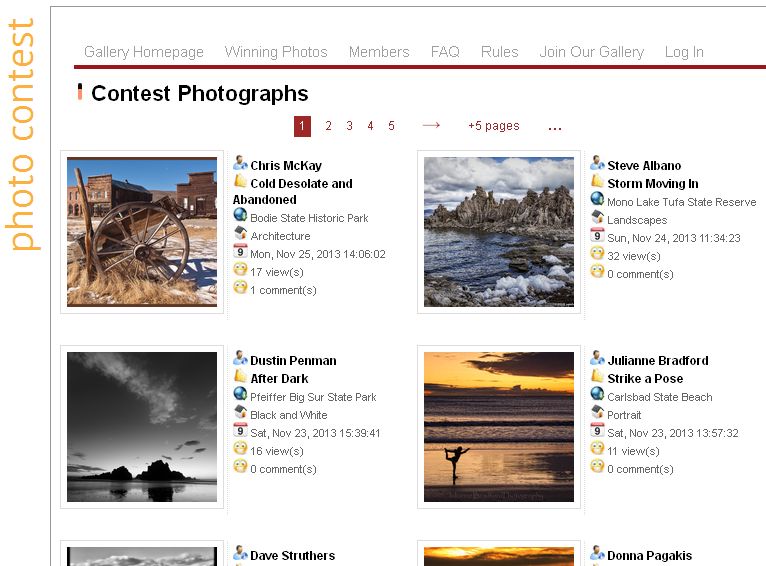Image resolution: width=766 pixels, height=566 pixels.
Task: Click the next page arrow
Action: [431, 126]
